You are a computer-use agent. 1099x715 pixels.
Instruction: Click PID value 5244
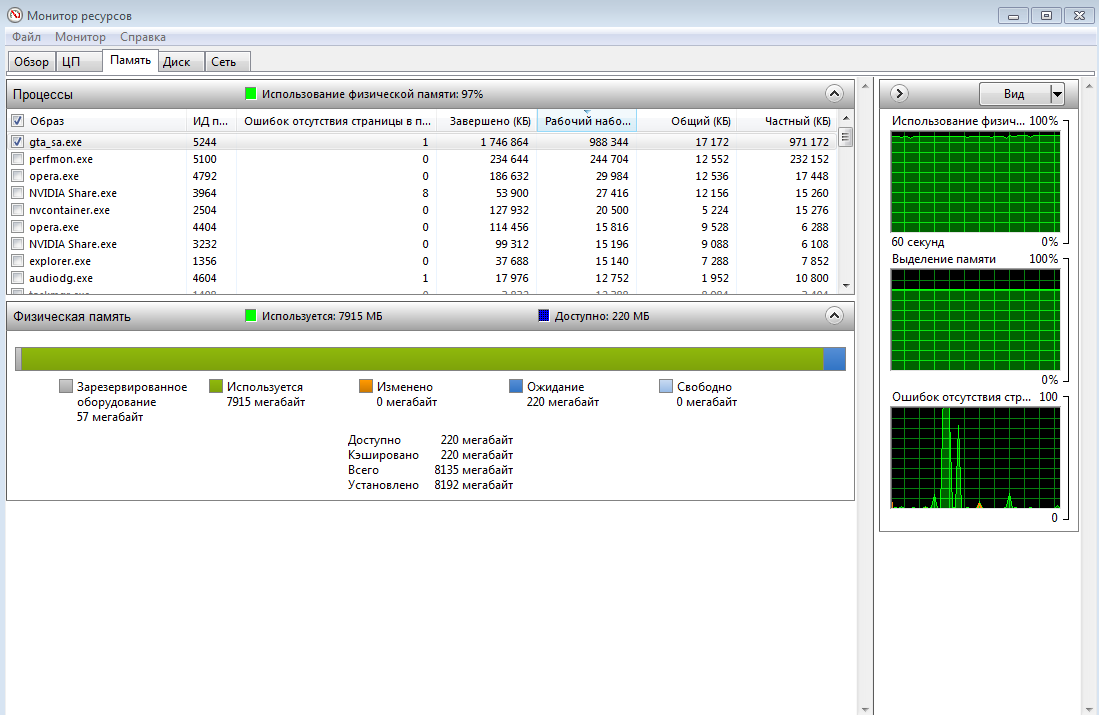[x=205, y=142]
